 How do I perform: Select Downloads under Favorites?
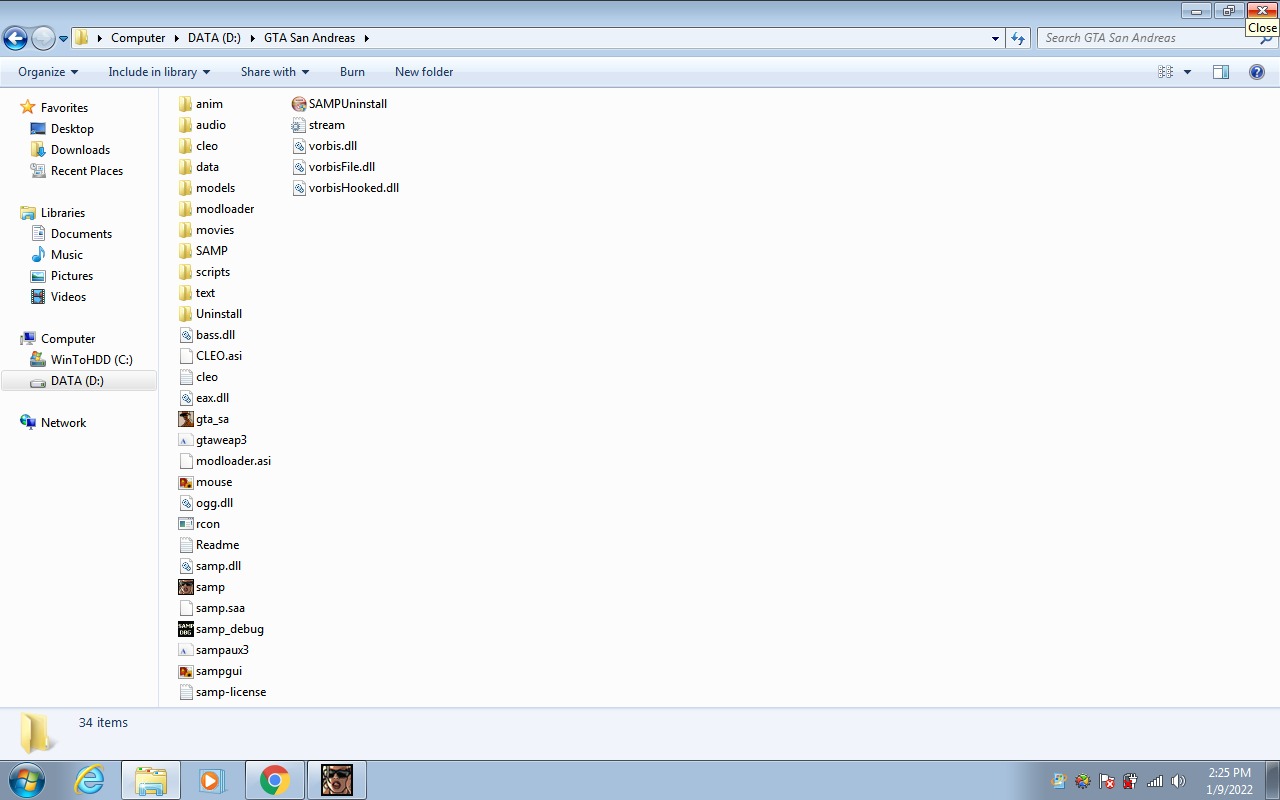point(80,150)
